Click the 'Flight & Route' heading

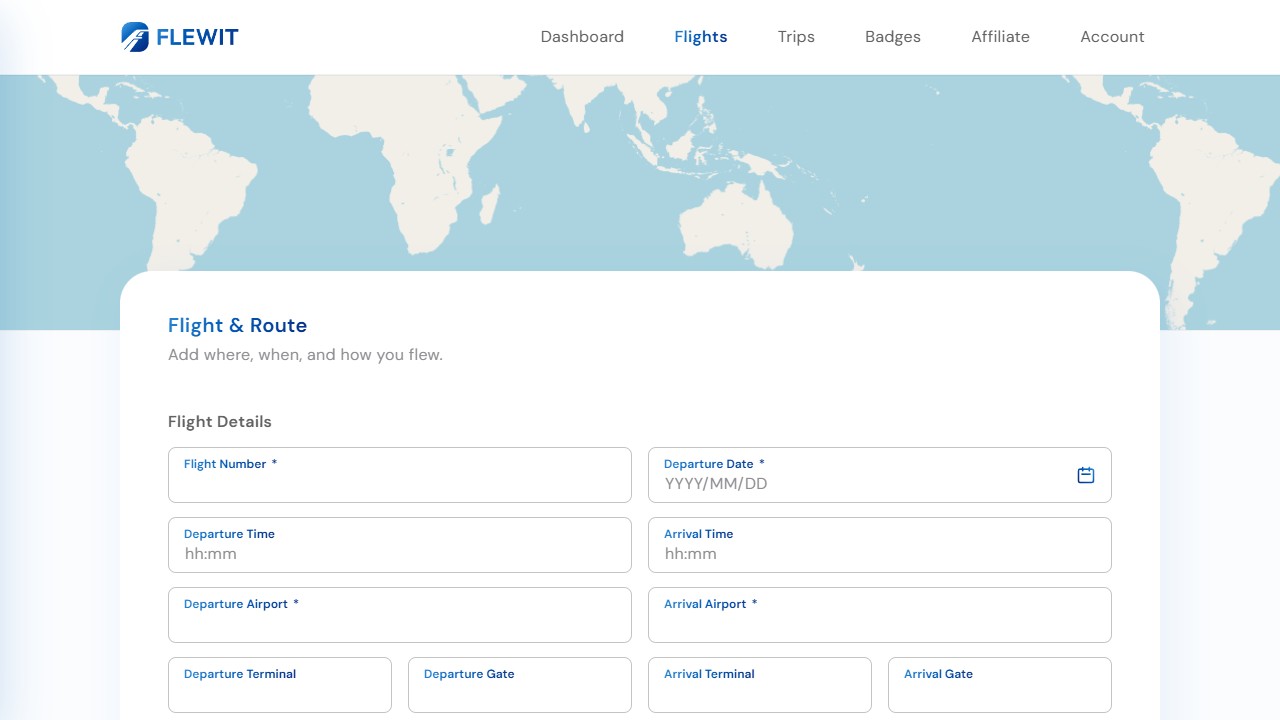pos(237,325)
